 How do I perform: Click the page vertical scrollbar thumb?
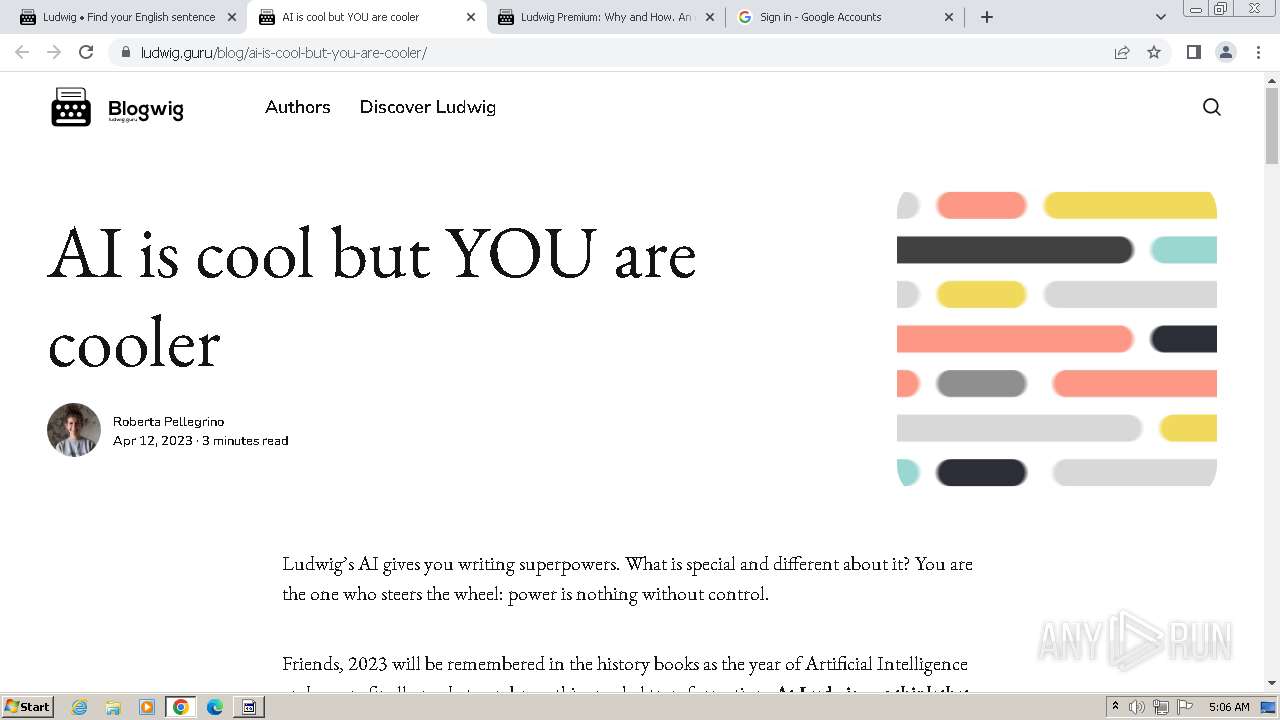coord(1272,125)
